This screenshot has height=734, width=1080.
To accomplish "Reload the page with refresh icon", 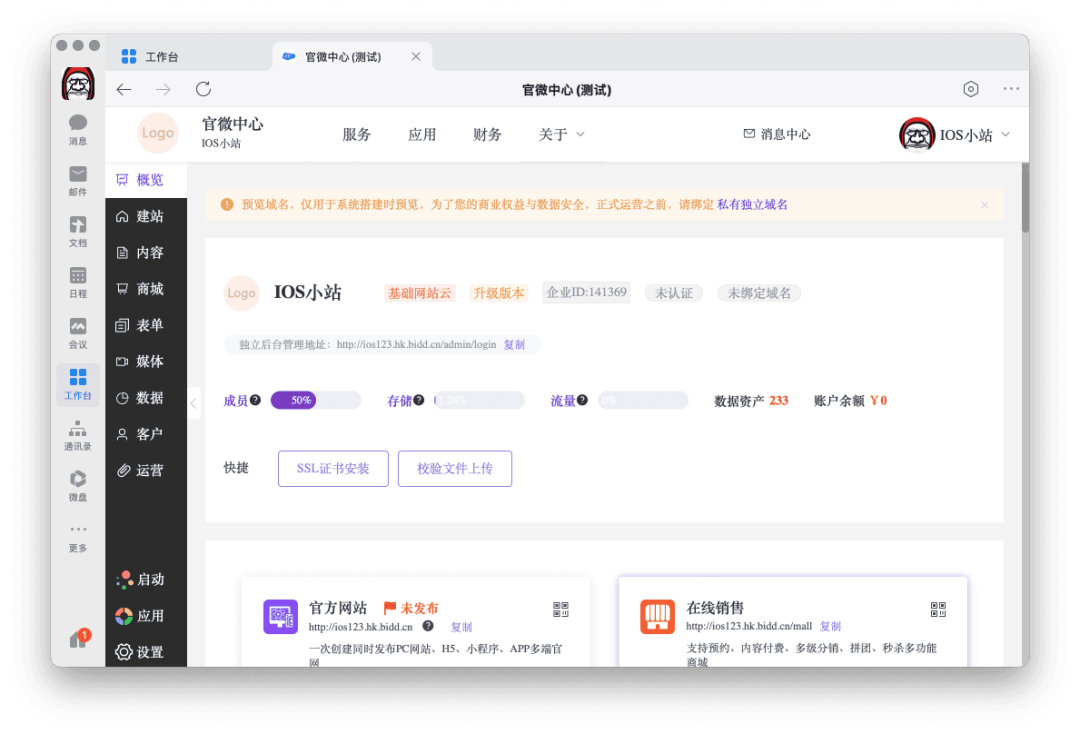I will pos(203,89).
